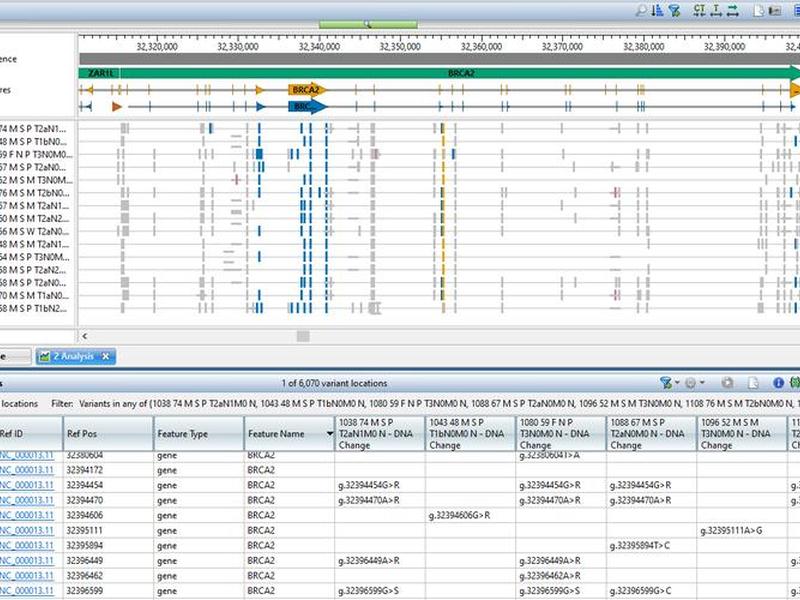Click the blue info icon in variants toolbar
800x600 pixels.
click(778, 383)
